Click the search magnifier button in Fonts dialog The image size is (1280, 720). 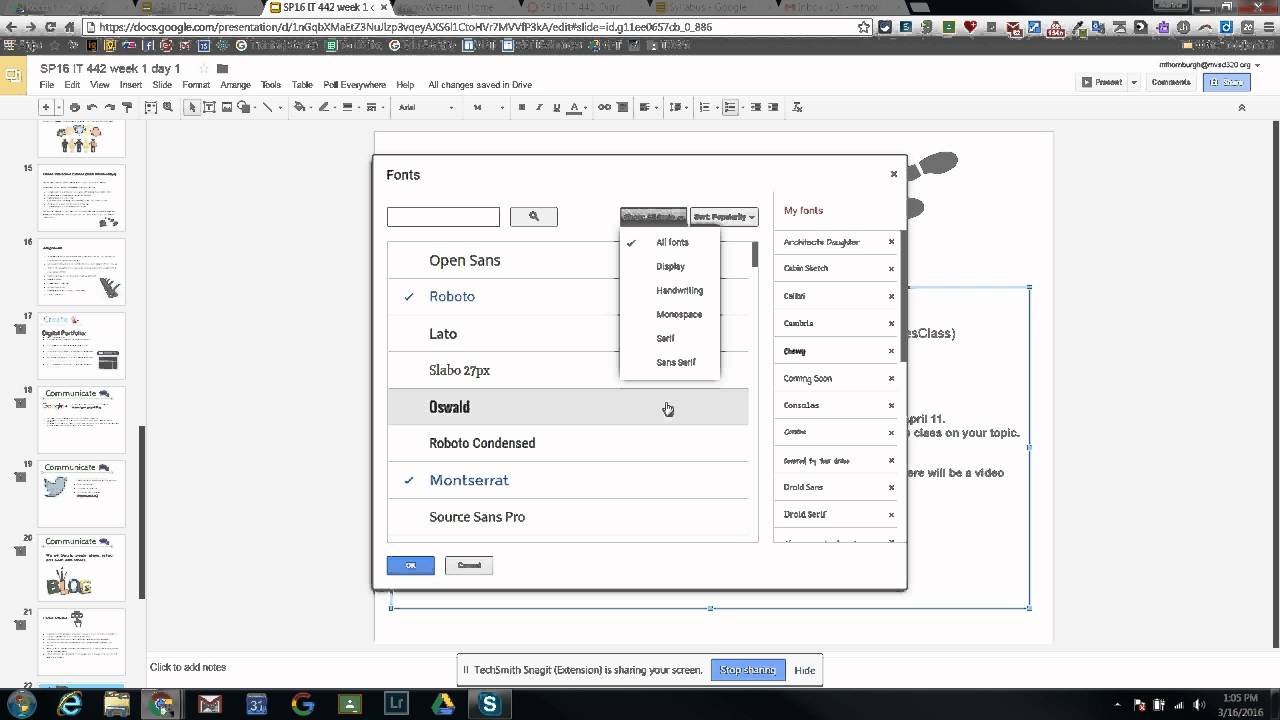click(533, 216)
